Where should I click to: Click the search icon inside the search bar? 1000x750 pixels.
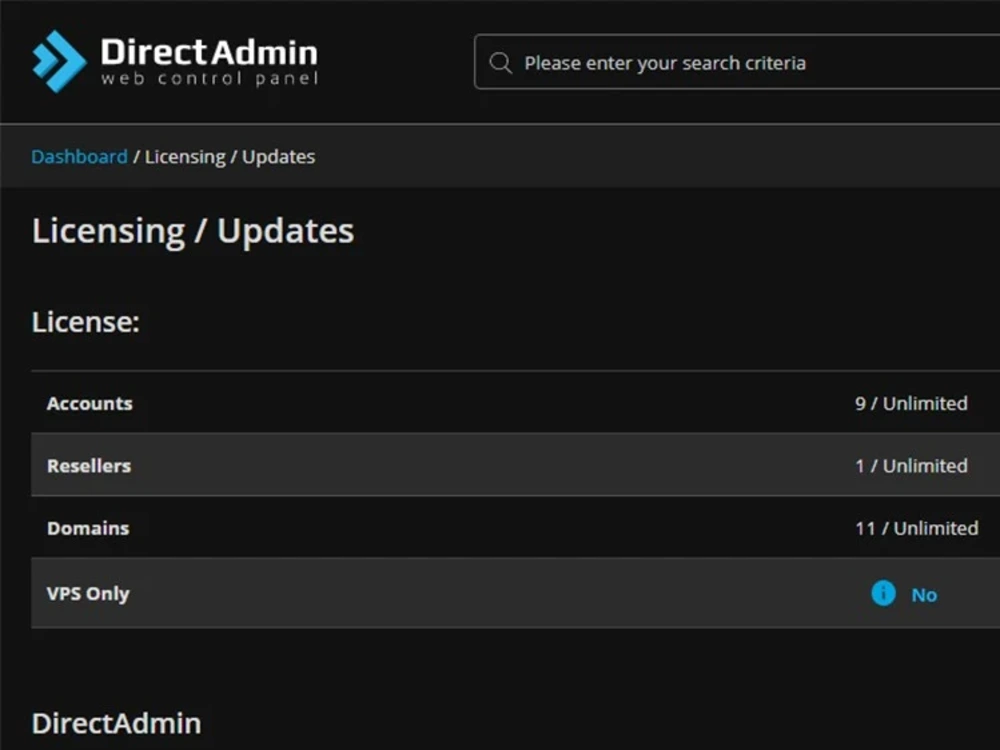[x=500, y=62]
